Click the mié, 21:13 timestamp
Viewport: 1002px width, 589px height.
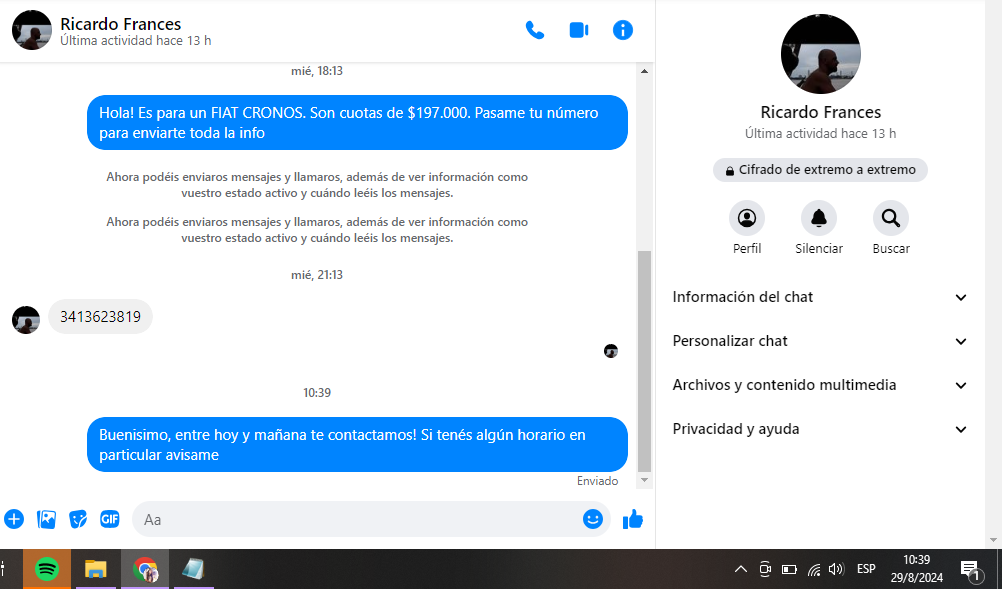[x=317, y=275]
